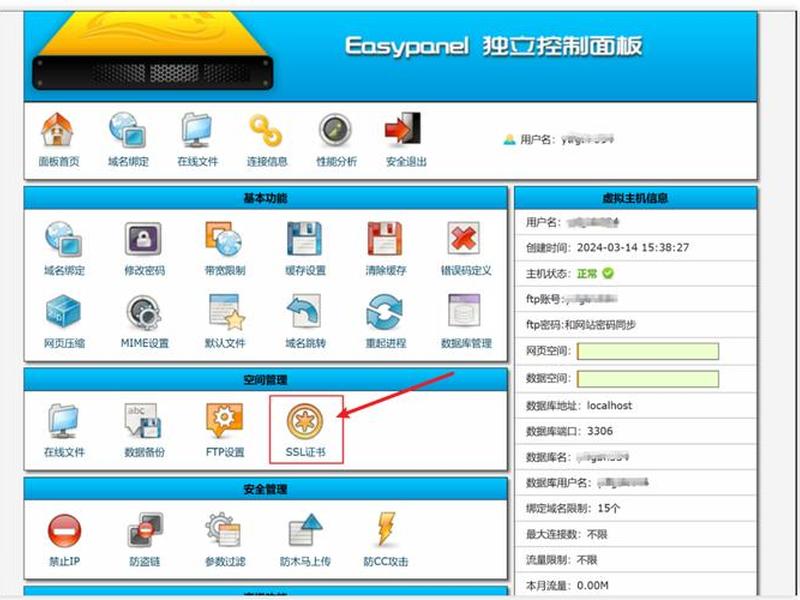Click the 清除缓存 icon
Viewport: 800px width, 600px height.
pyautogui.click(x=385, y=238)
